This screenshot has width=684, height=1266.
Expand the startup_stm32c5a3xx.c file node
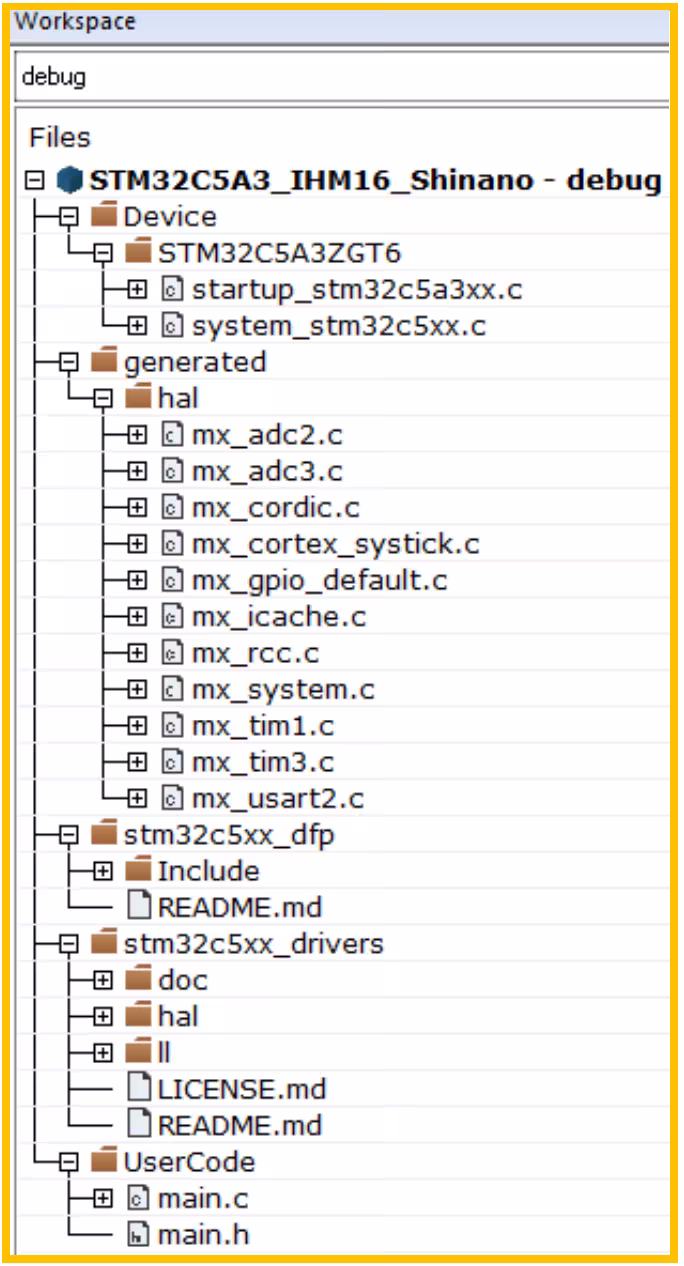(x=137, y=290)
